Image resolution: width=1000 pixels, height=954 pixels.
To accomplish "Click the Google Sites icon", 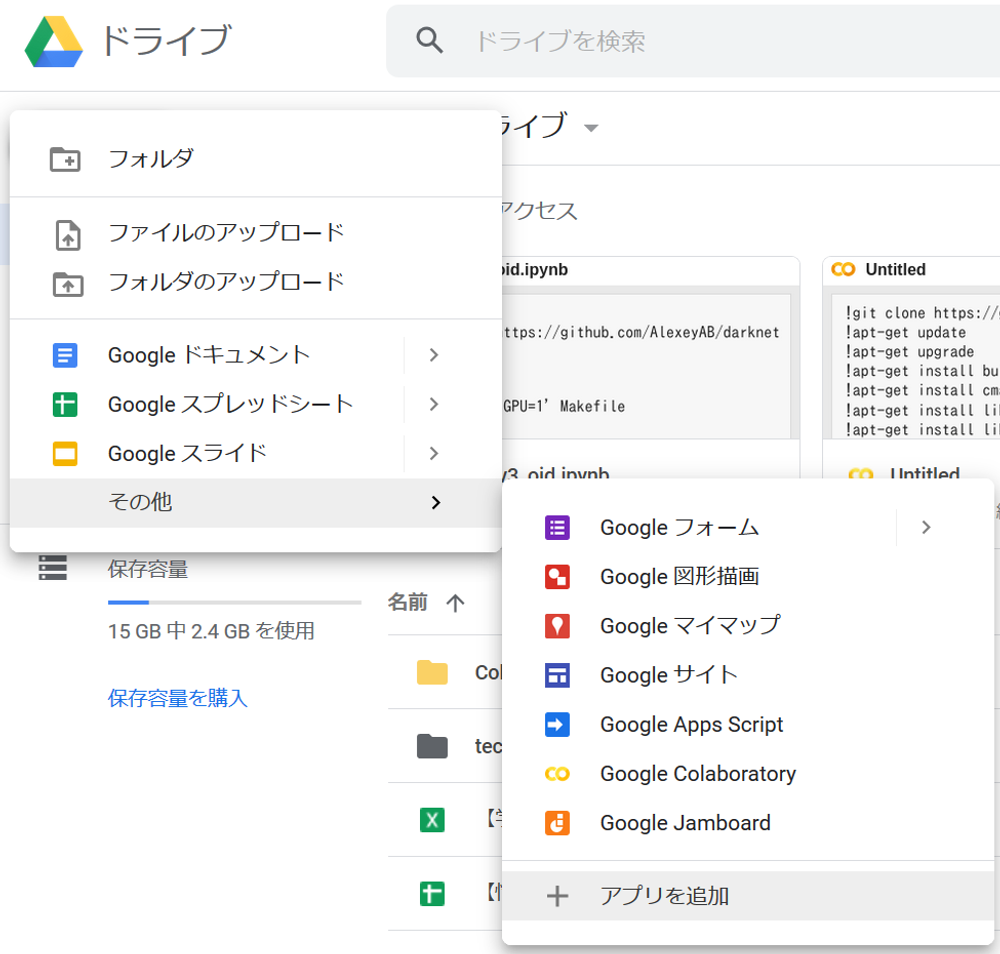I will pyautogui.click(x=557, y=675).
